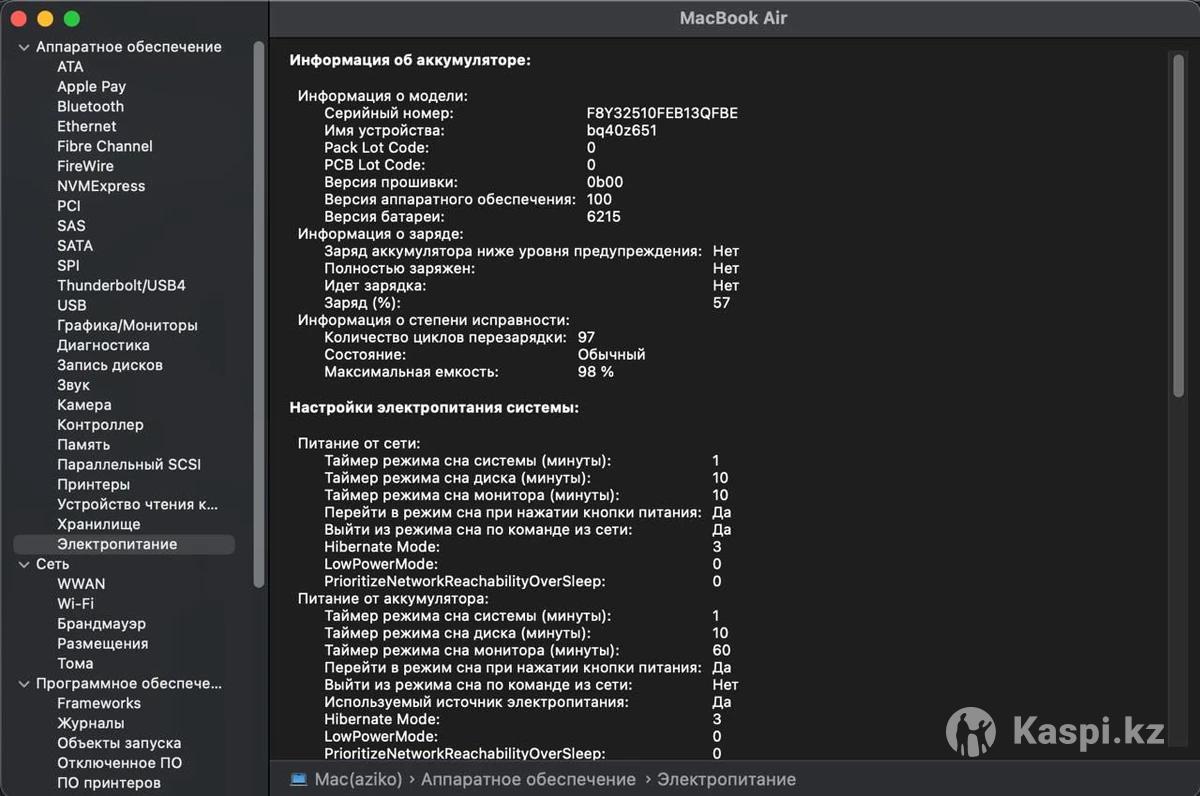Click the yellow minimize window button
This screenshot has height=796, width=1200.
point(45,19)
